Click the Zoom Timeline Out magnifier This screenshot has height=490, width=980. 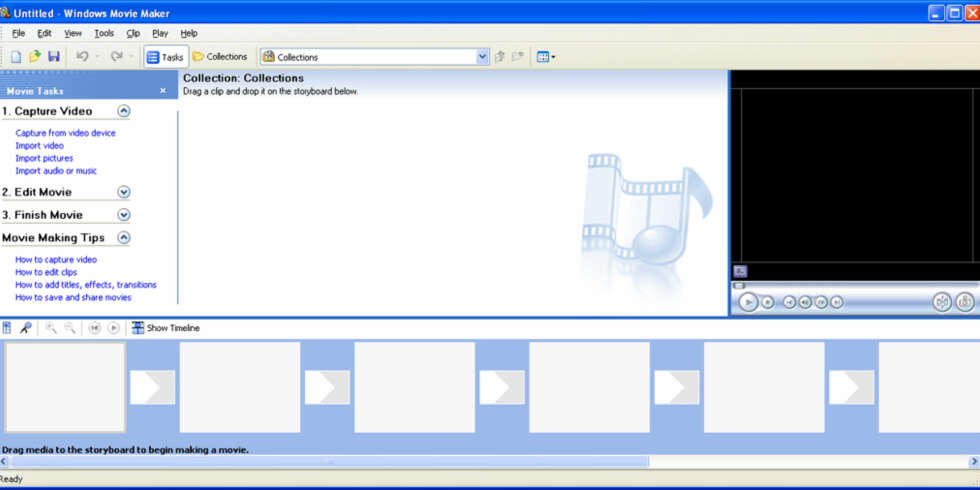[70, 328]
